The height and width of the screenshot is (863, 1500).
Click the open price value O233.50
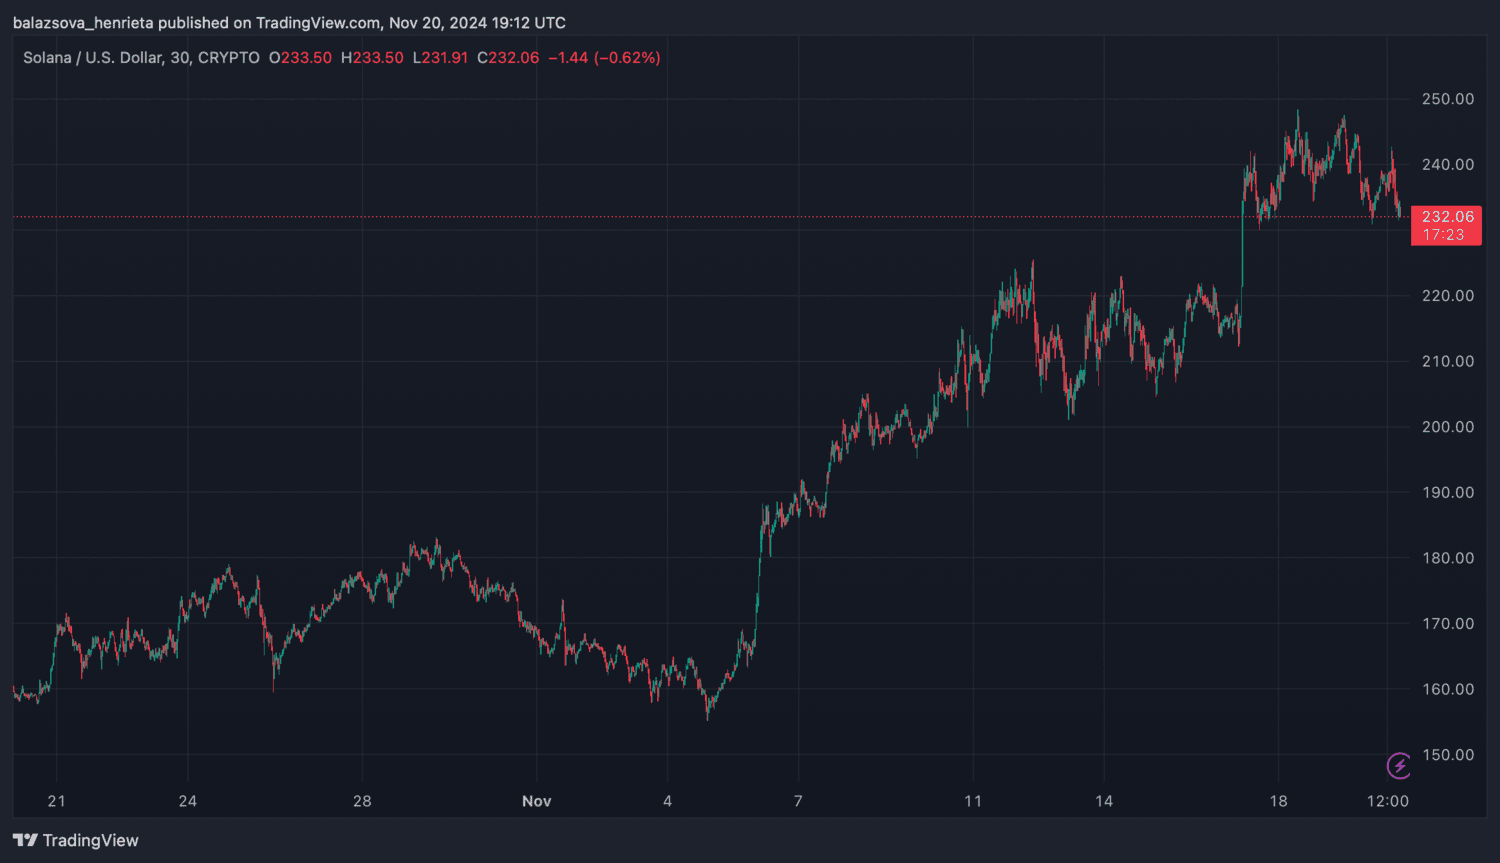[x=300, y=58]
